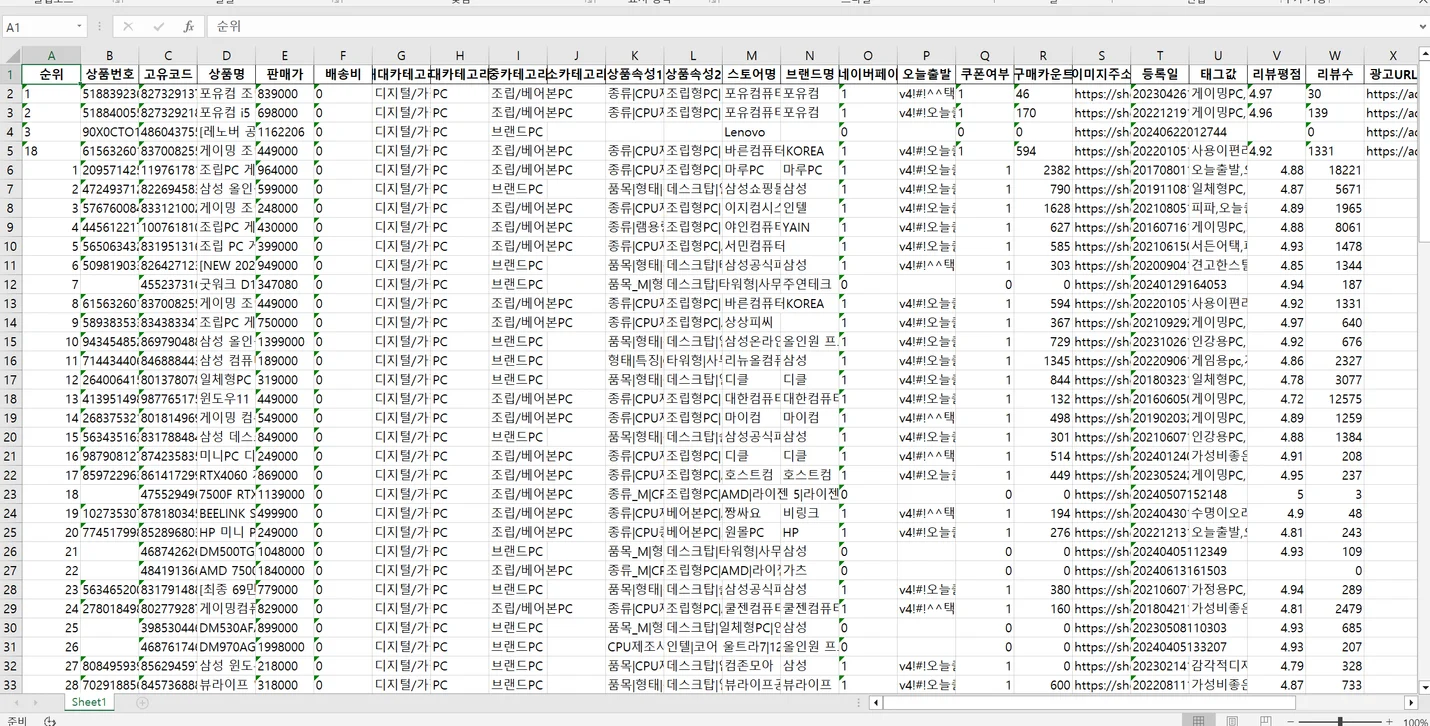The image size is (1430, 726).
Task: Click the 오늘출발 header cell
Action: coord(926,75)
